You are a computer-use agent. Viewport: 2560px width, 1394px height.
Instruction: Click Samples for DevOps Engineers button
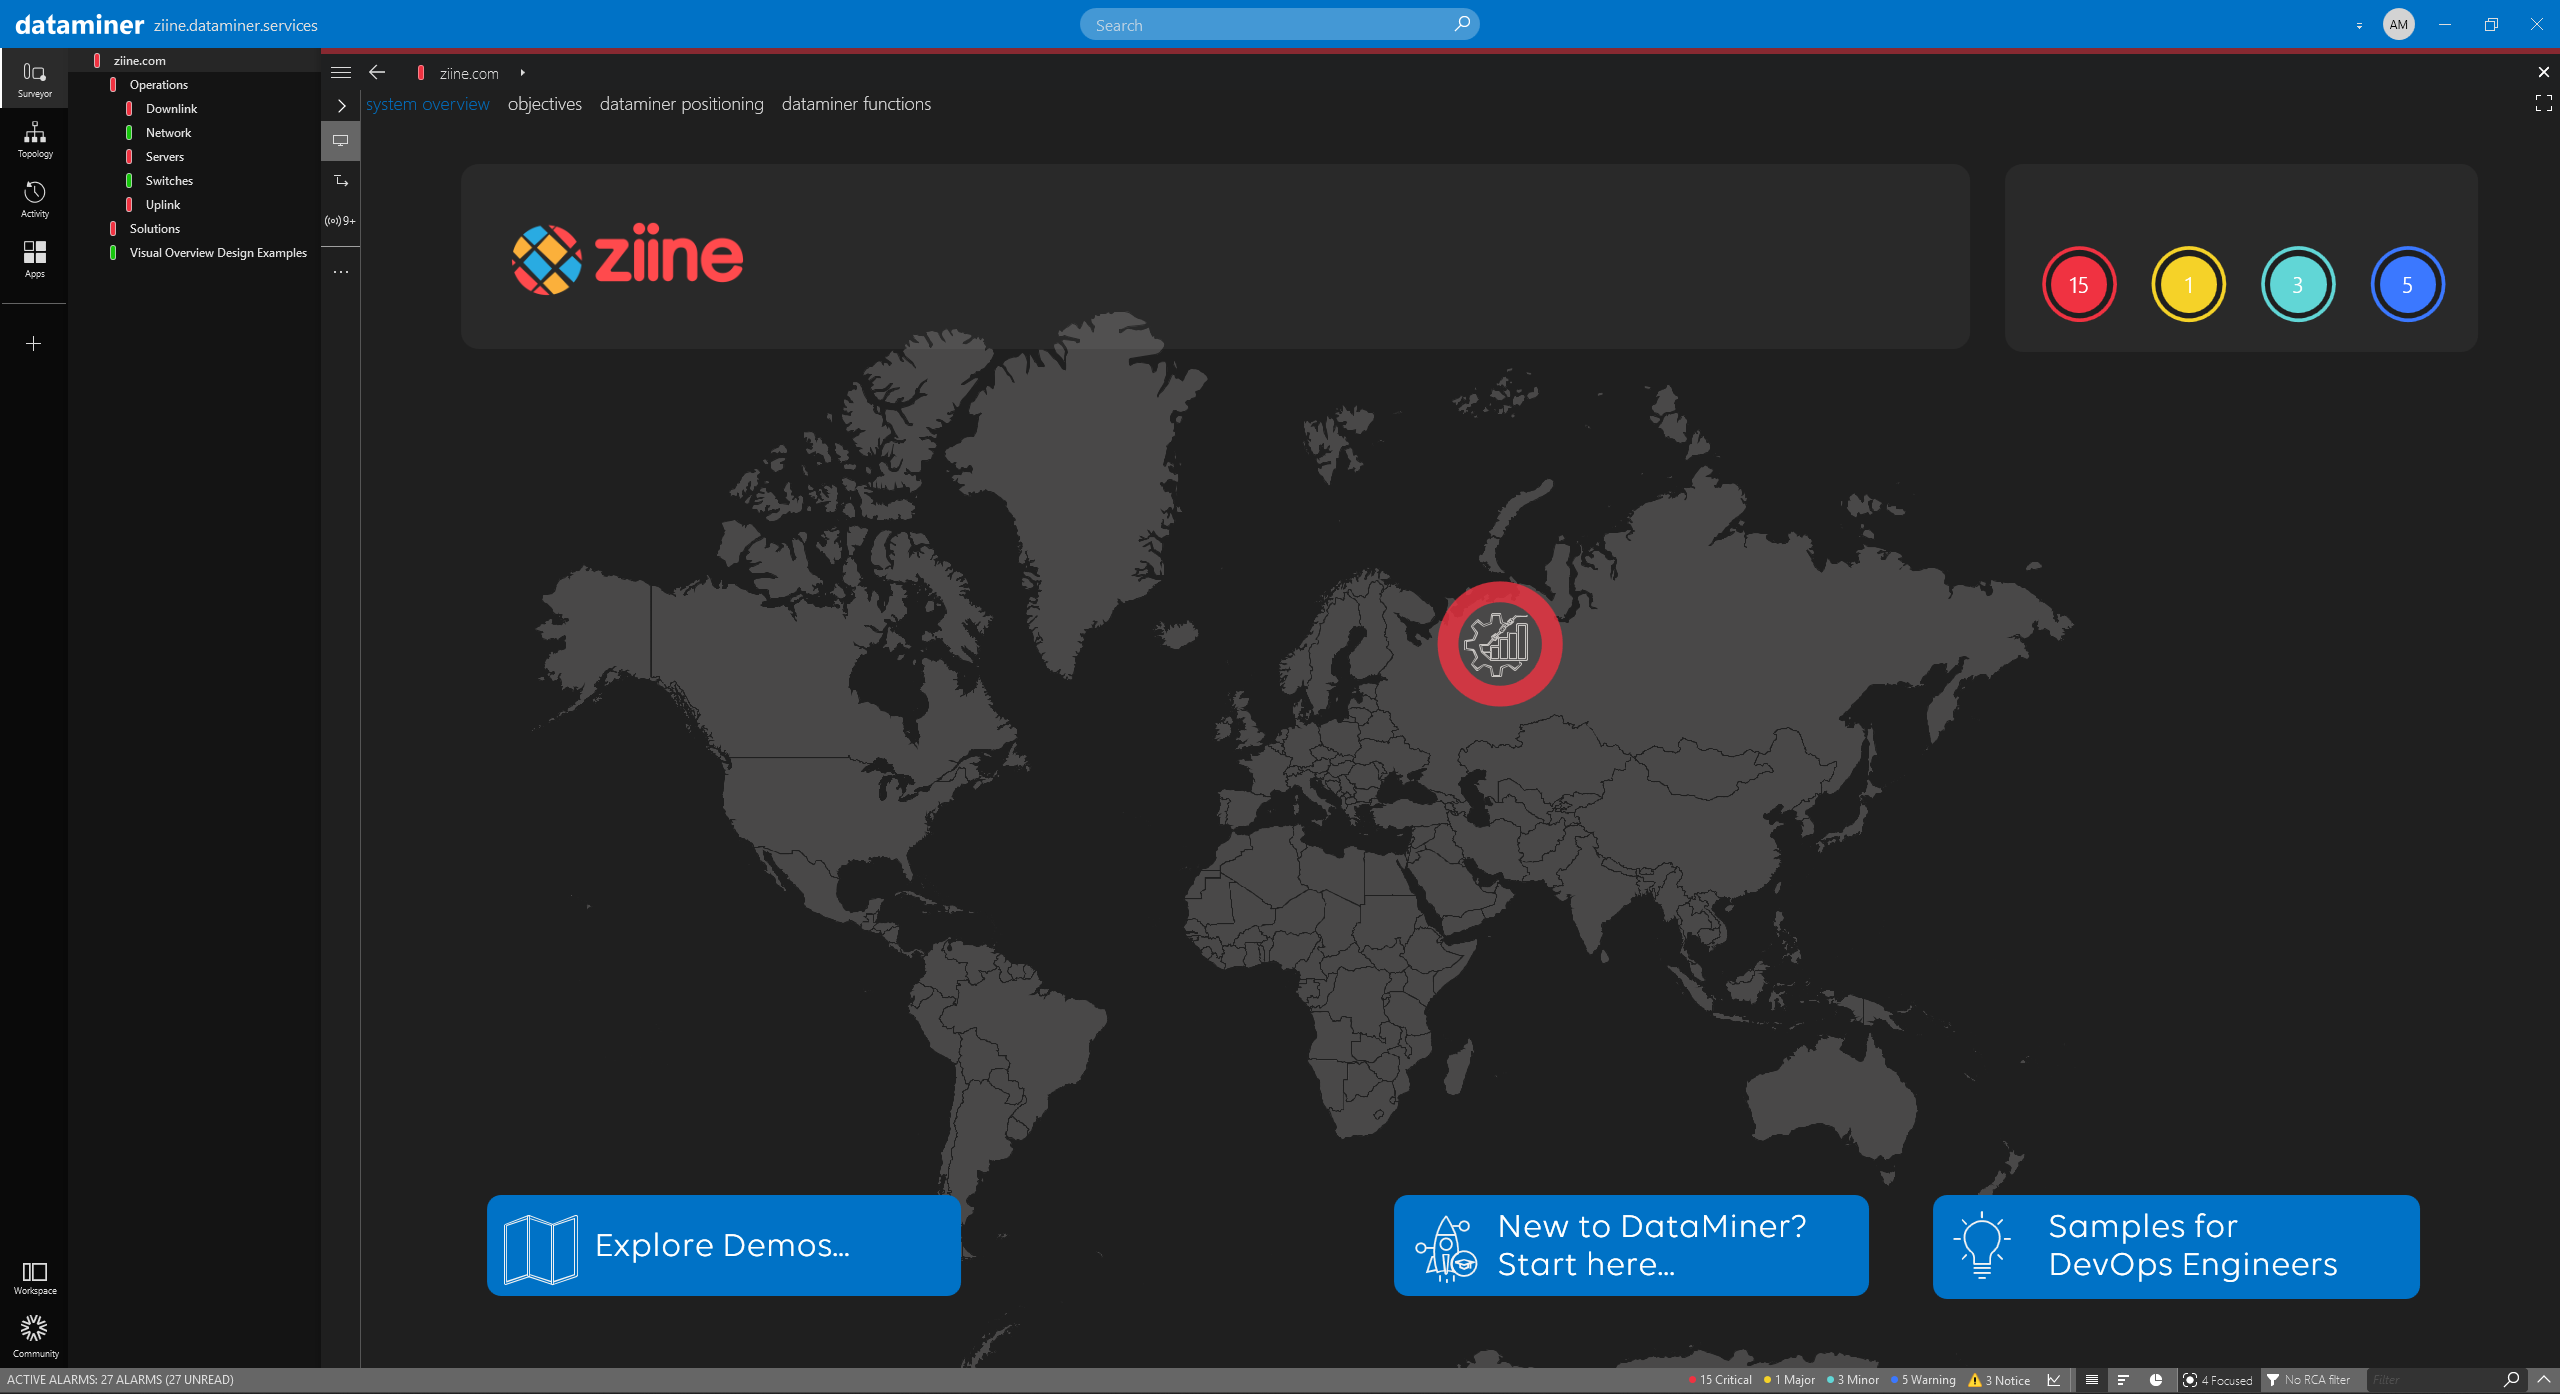click(2175, 1245)
